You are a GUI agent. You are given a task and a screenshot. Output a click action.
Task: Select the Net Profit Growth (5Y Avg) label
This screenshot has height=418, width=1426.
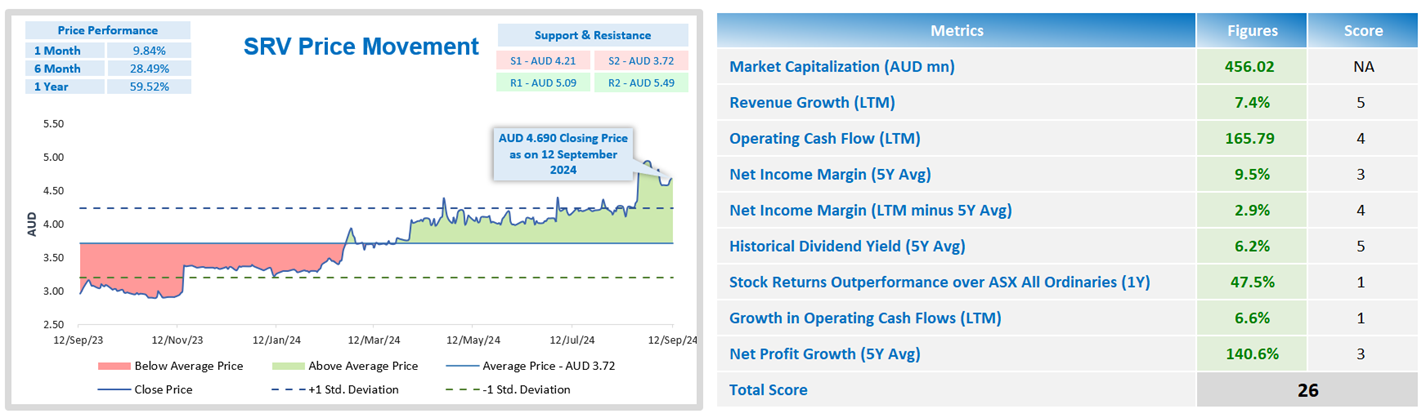tap(824, 355)
